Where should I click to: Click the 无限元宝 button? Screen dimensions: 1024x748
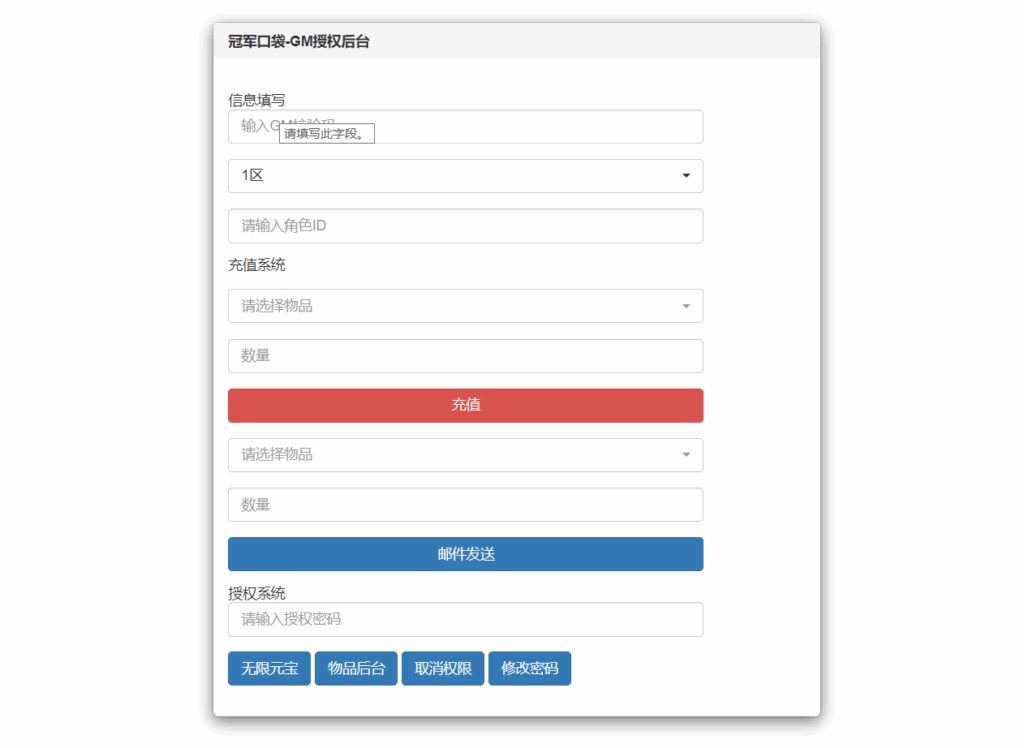tap(269, 669)
